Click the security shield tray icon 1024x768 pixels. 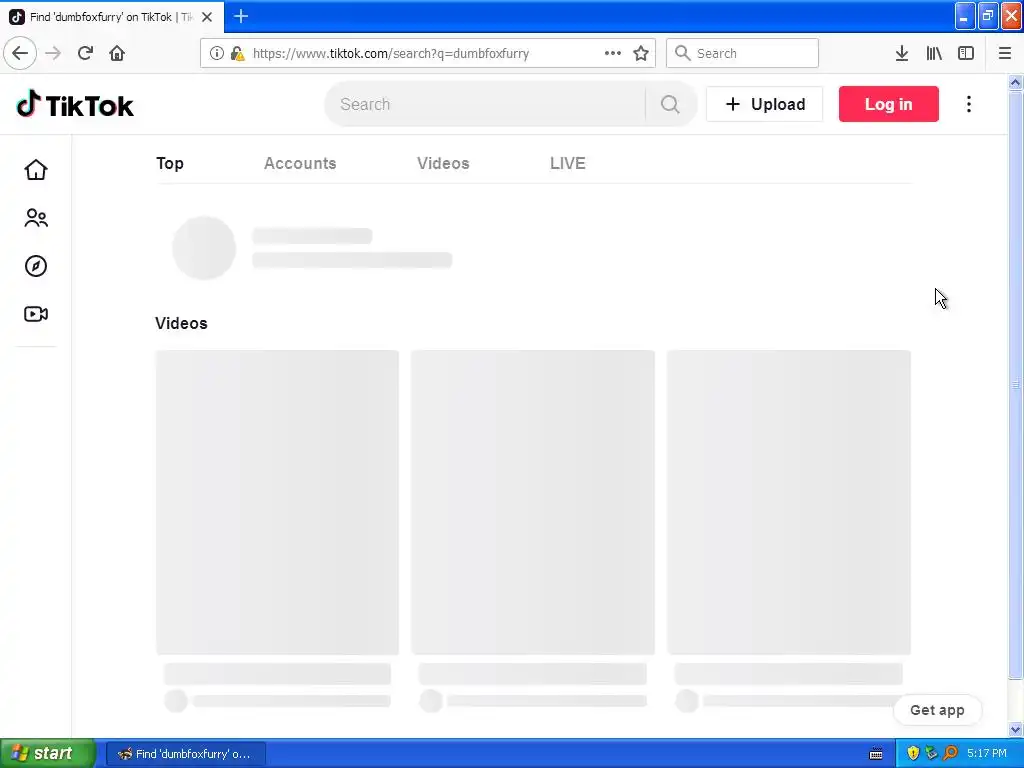913,754
